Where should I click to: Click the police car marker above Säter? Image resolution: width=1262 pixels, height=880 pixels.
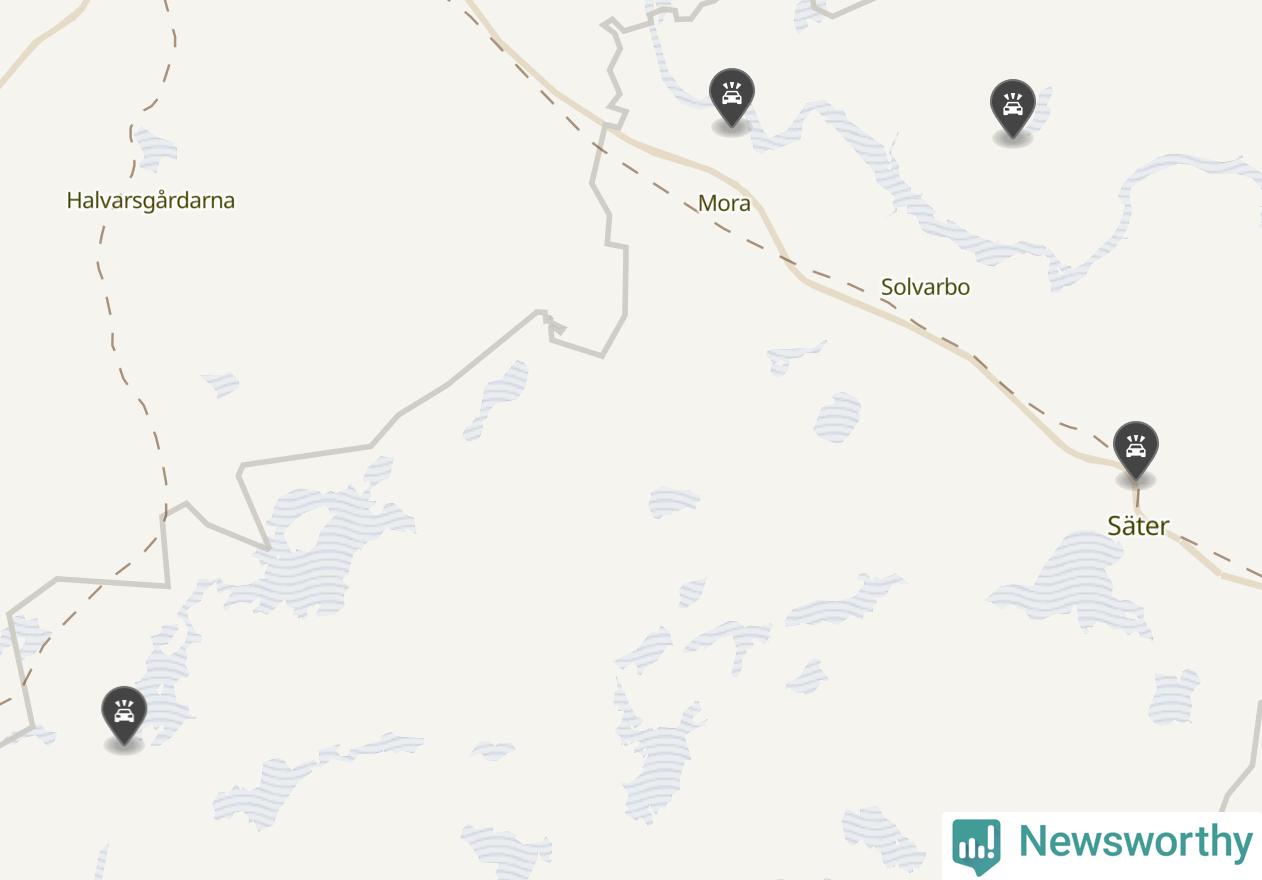(1135, 451)
